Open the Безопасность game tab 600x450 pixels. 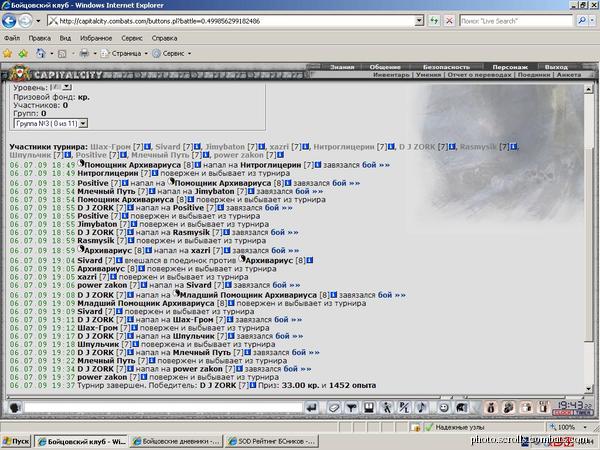point(446,67)
